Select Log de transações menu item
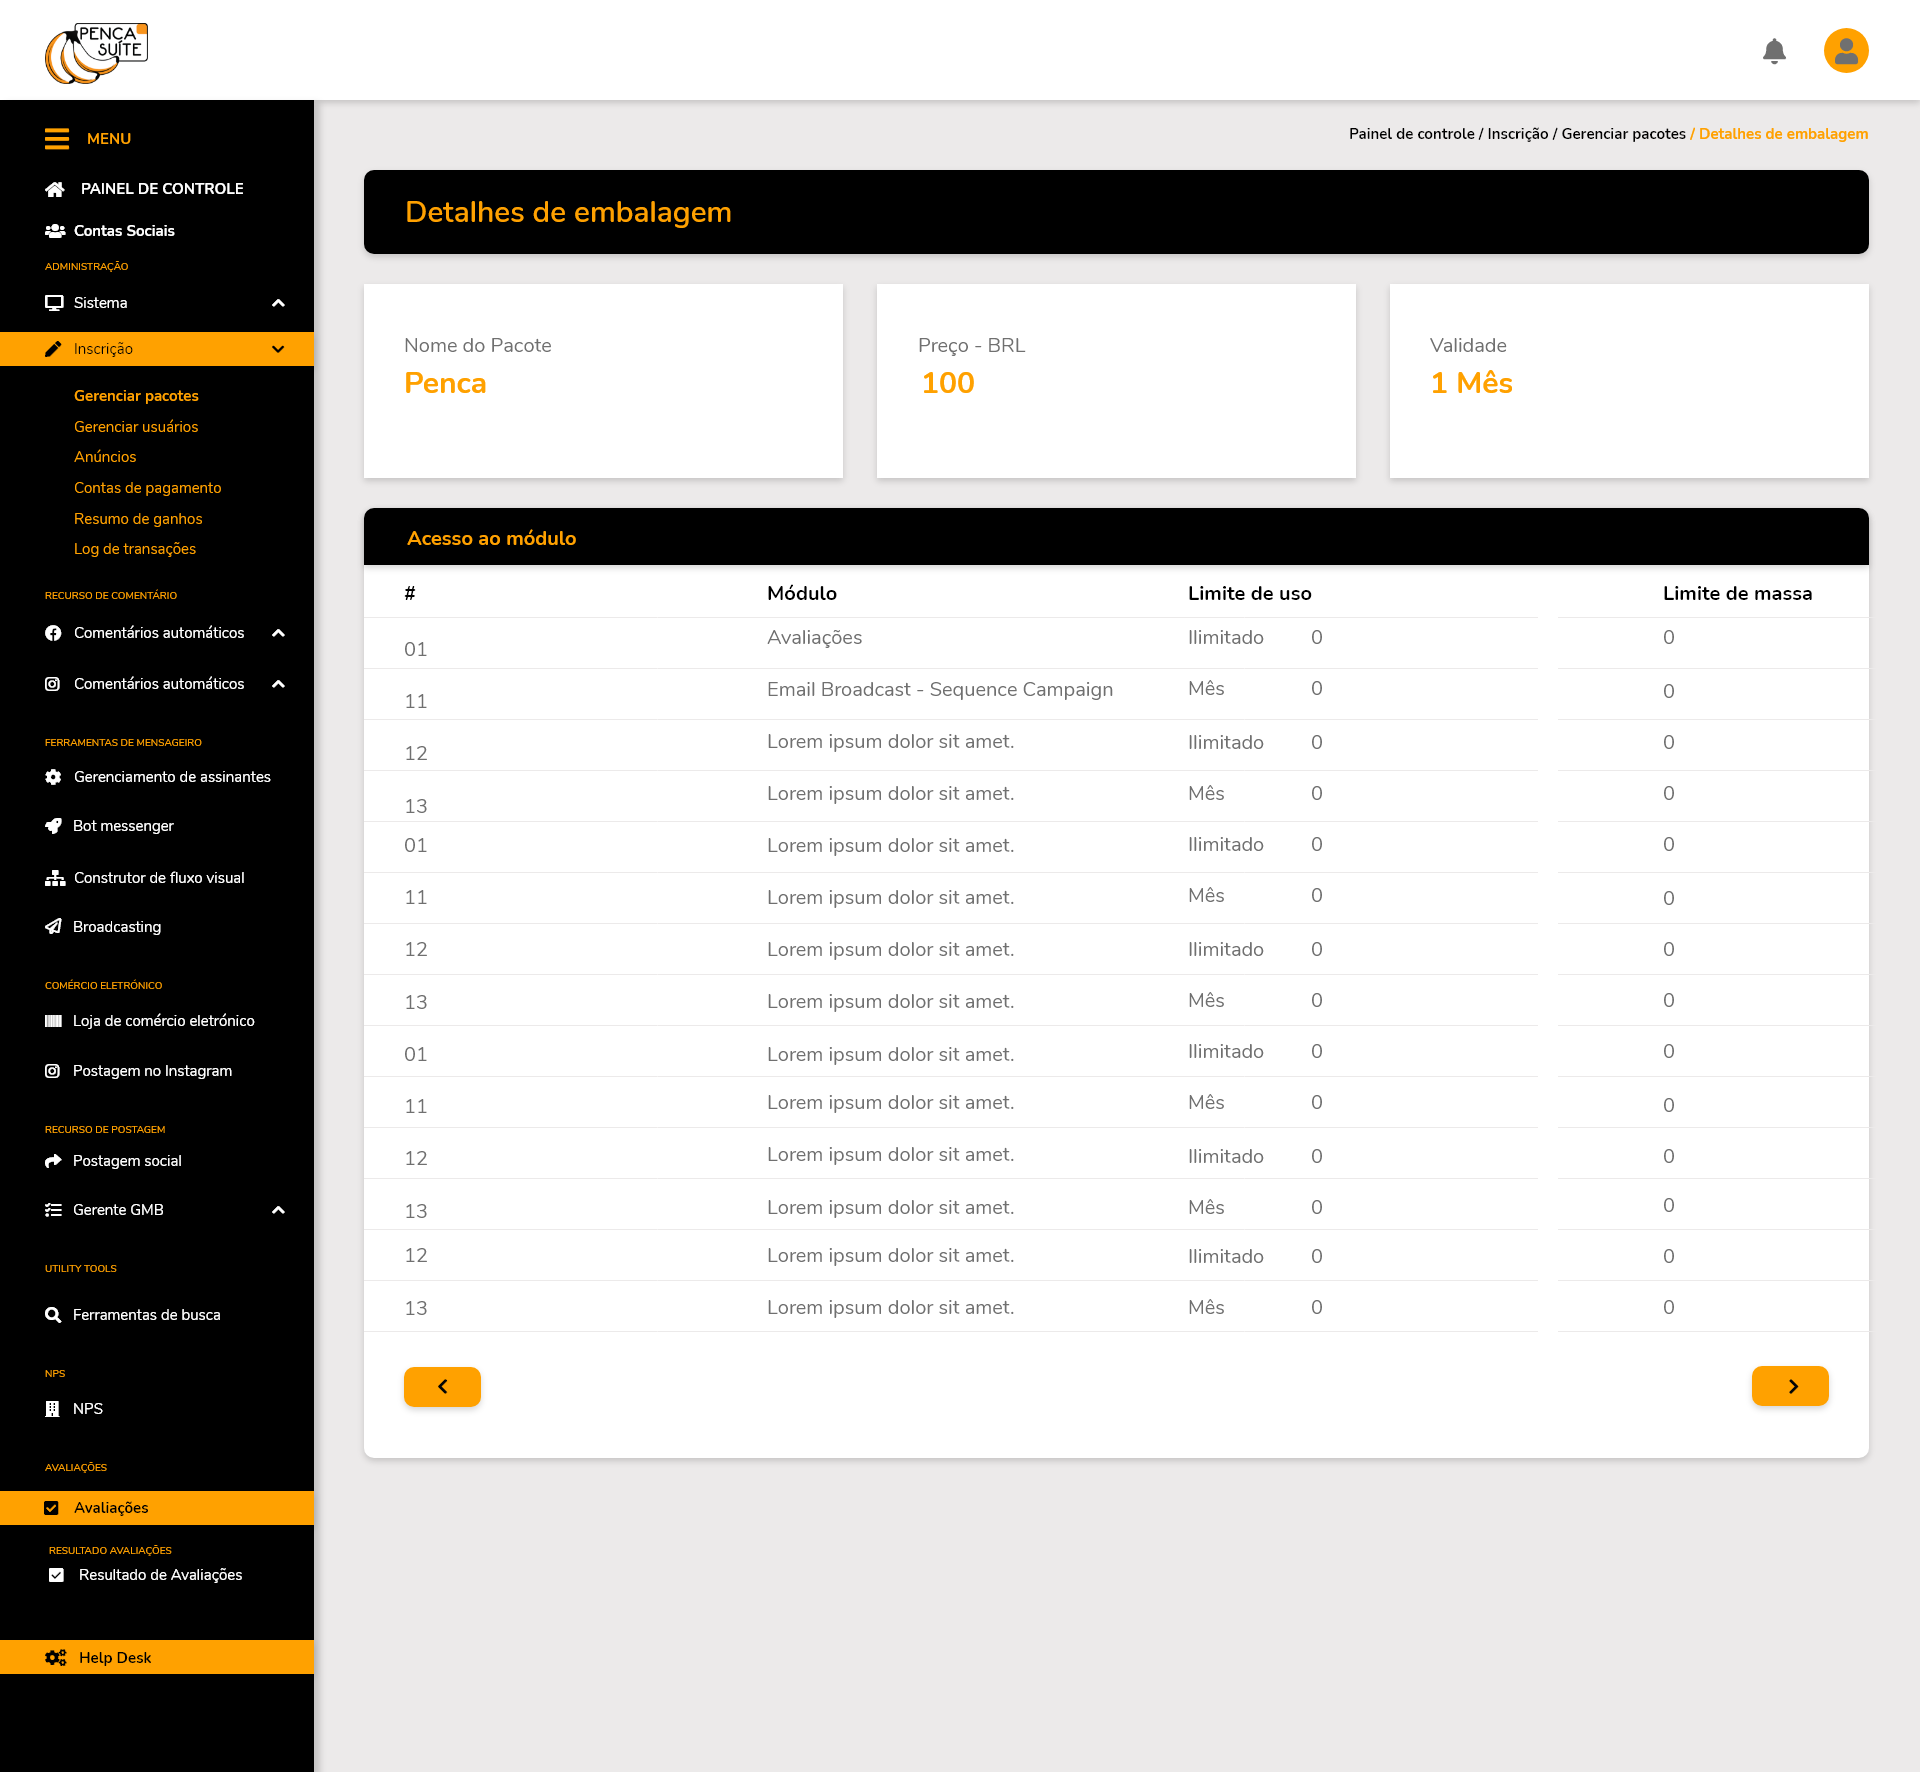1920x1772 pixels. click(135, 549)
